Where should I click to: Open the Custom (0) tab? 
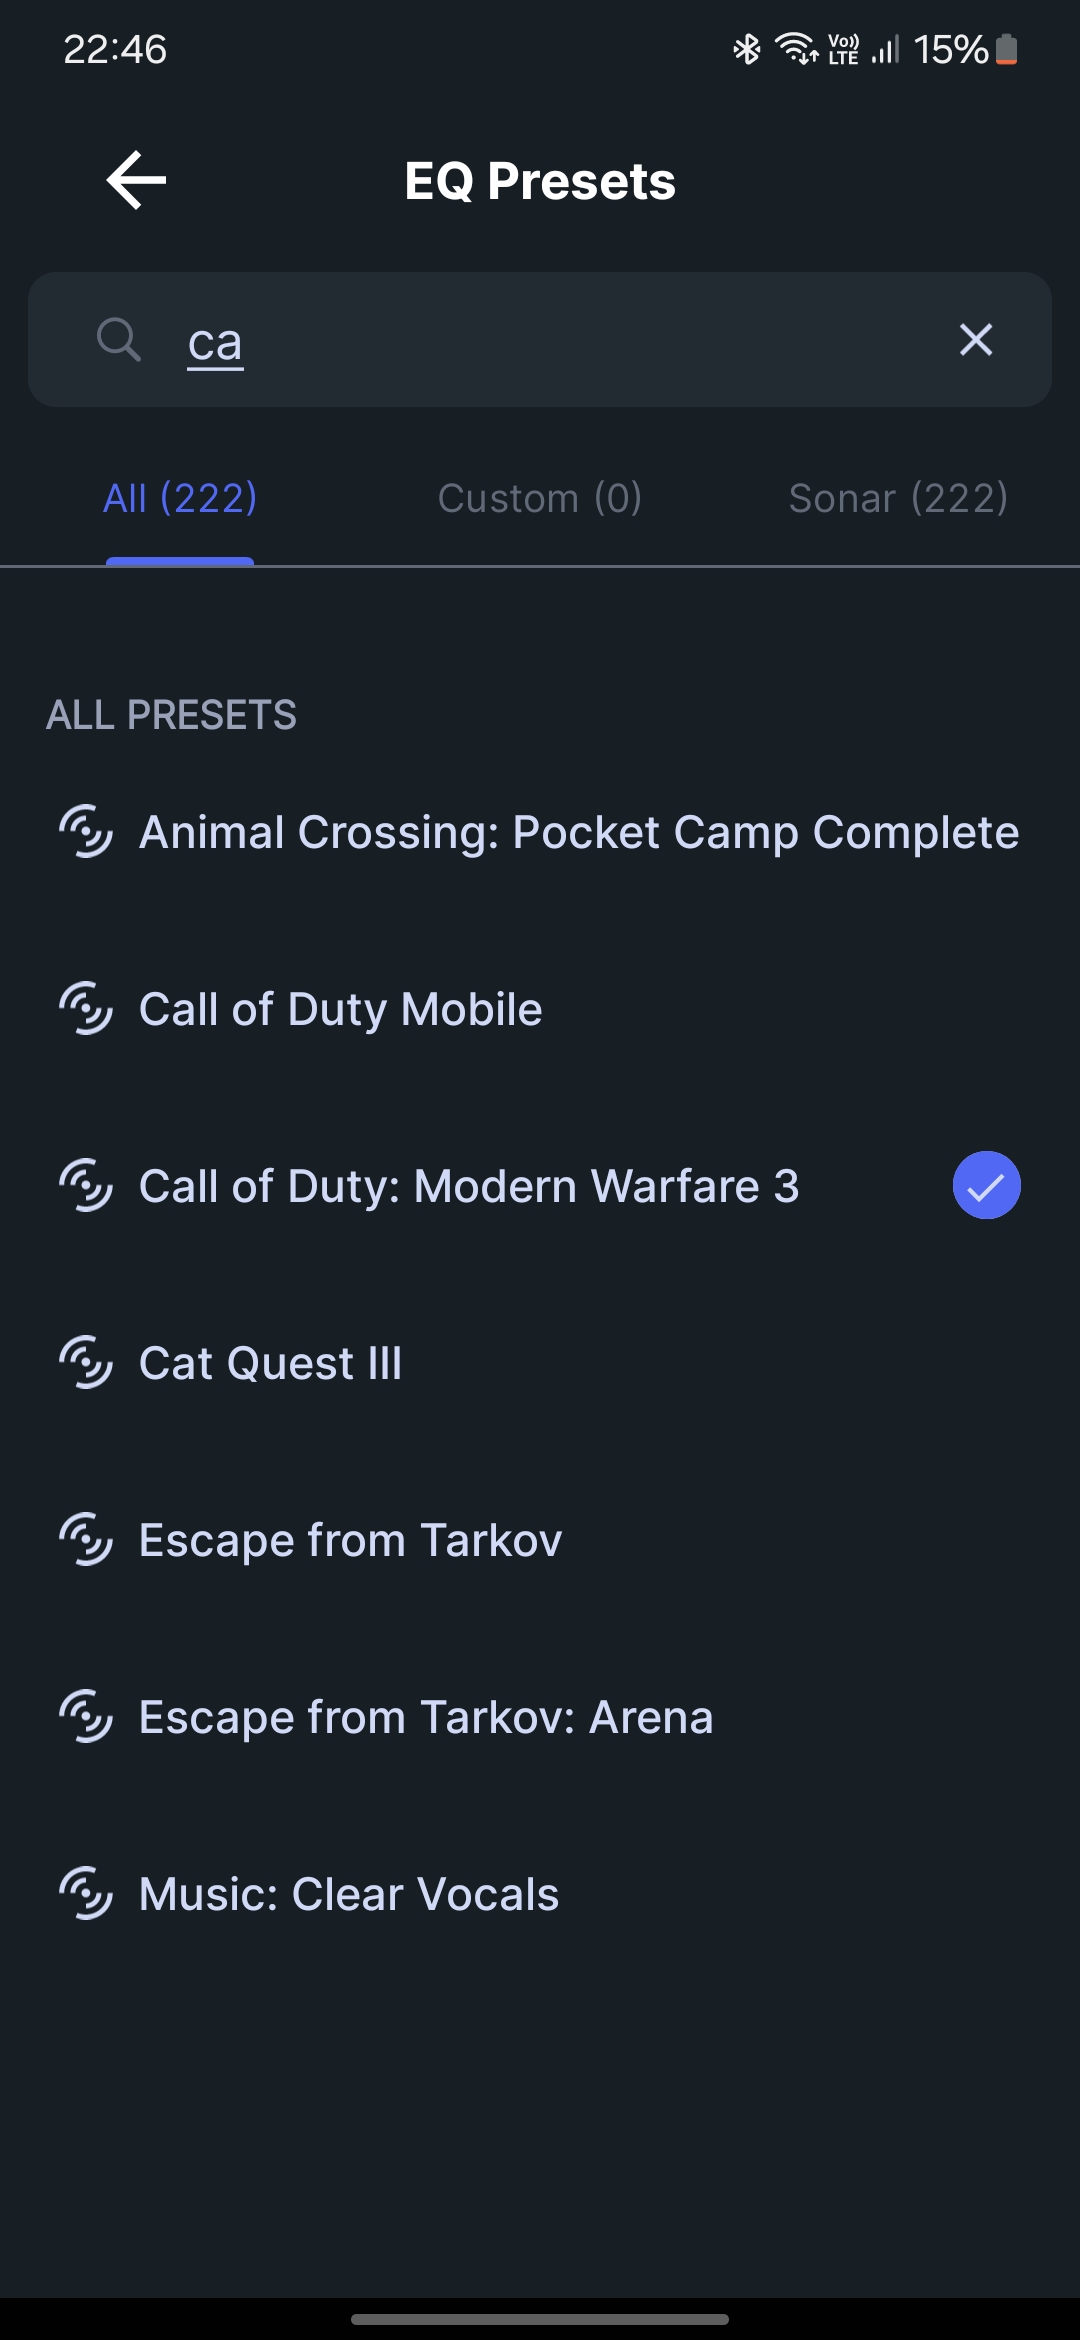click(540, 498)
